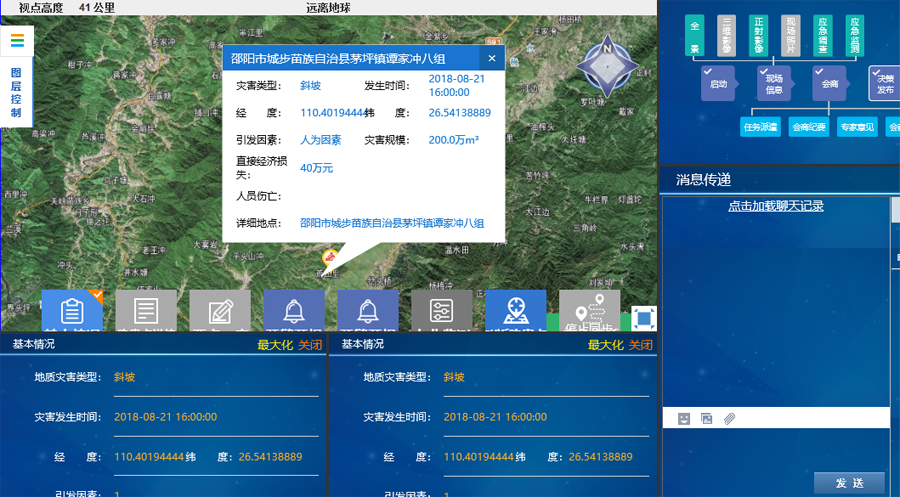Click the clipboard icon in map toolbar
900x497 pixels.
click(72, 311)
